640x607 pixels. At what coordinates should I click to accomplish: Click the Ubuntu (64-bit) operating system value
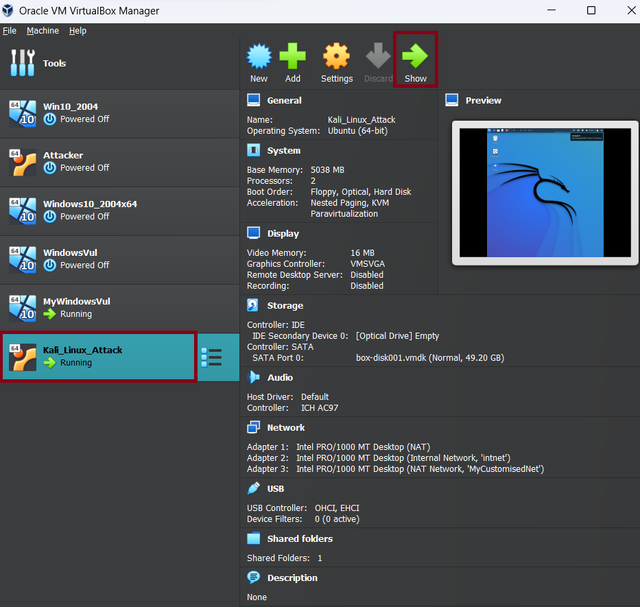[x=358, y=131]
